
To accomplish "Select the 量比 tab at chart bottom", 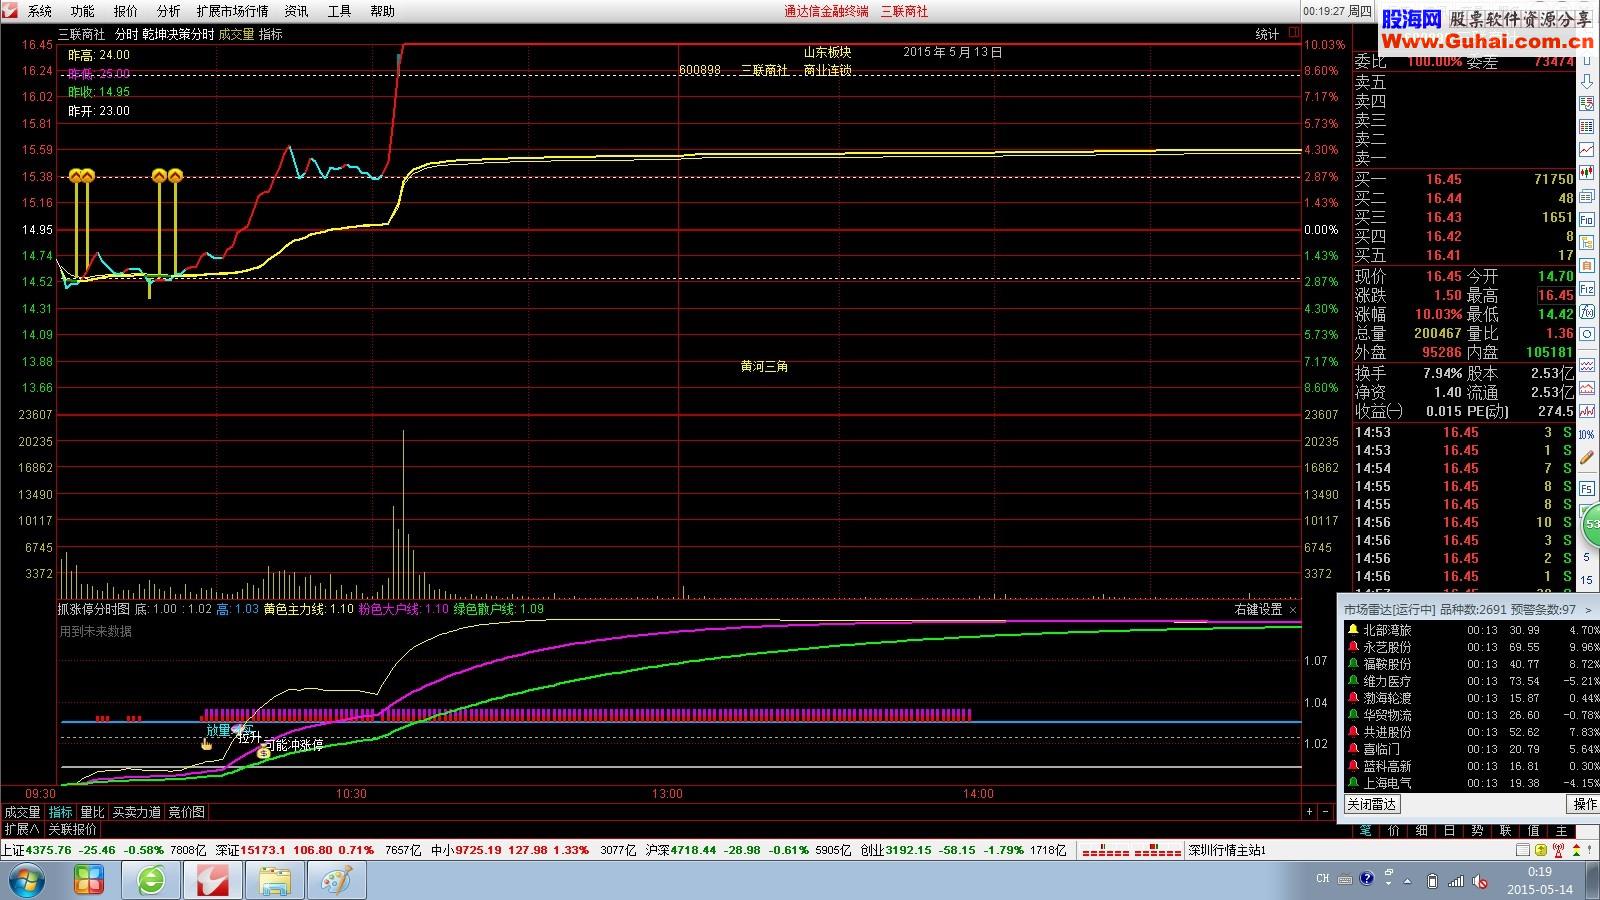I will point(92,812).
